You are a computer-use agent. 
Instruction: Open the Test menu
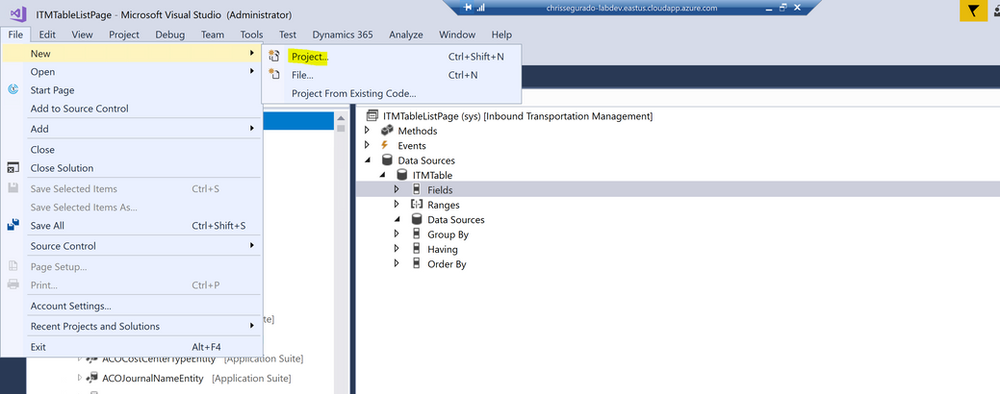point(288,34)
